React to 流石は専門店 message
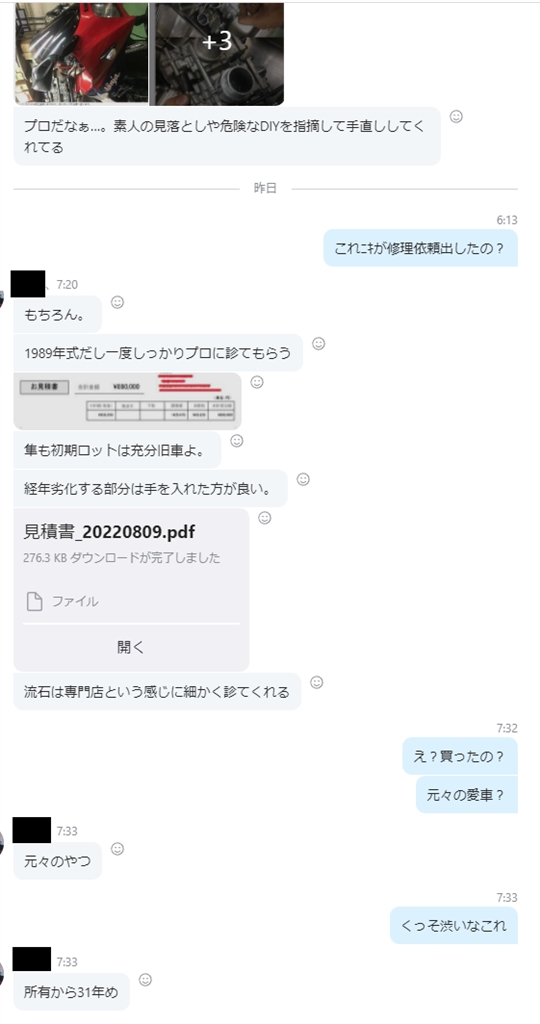The height and width of the screenshot is (1024, 540). (317, 682)
